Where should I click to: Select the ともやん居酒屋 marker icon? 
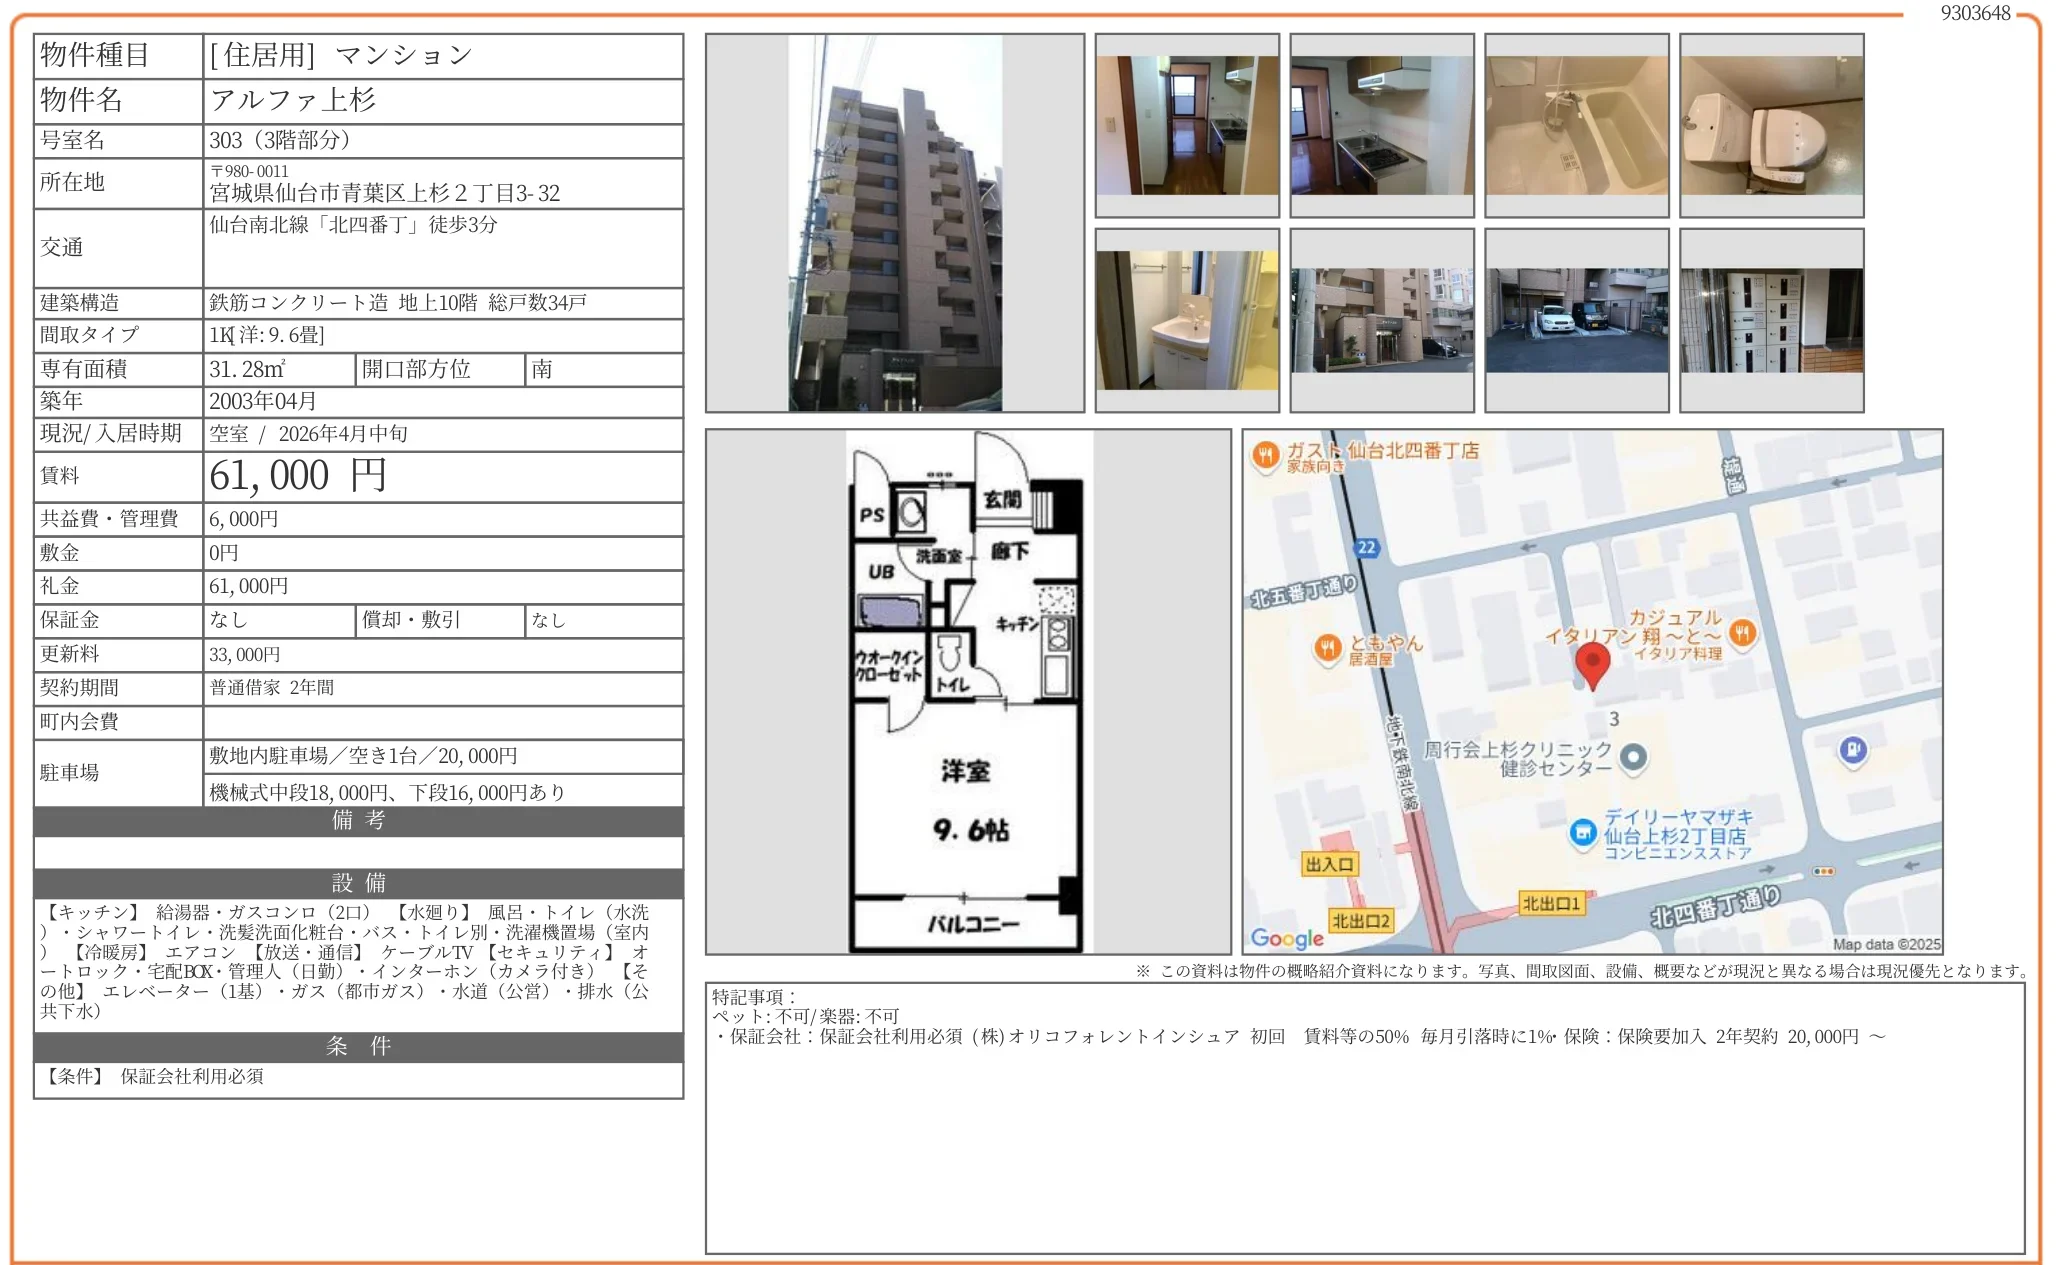[x=1328, y=648]
